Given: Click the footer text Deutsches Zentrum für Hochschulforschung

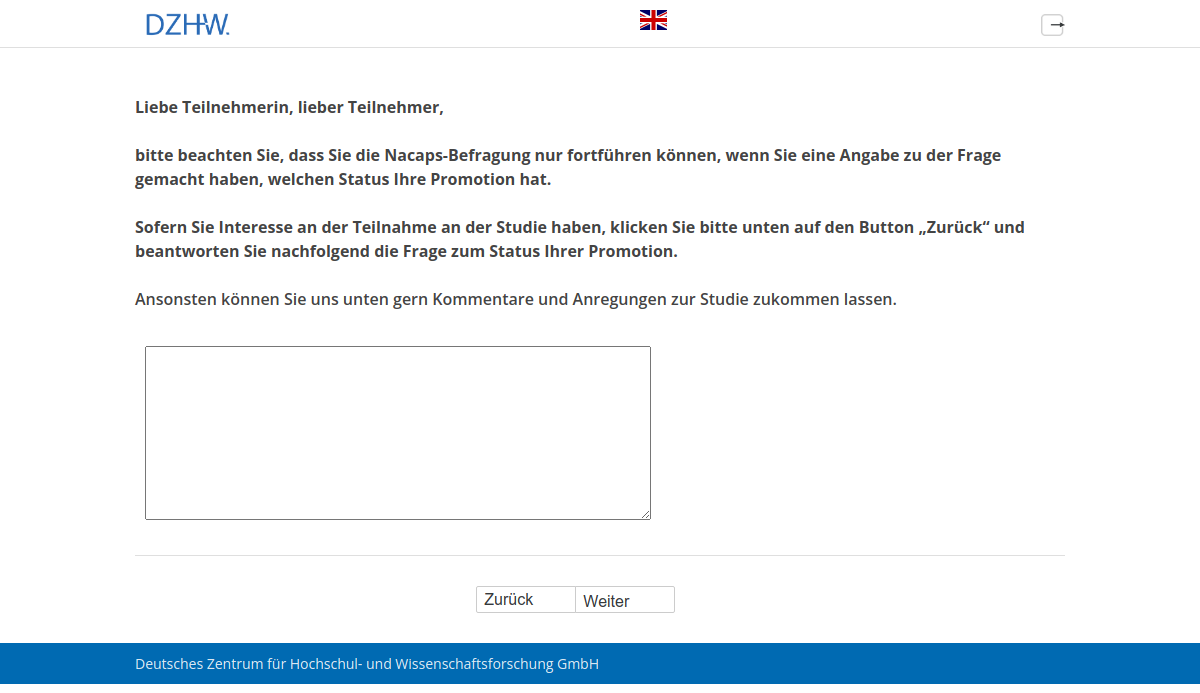Looking at the screenshot, I should (x=366, y=663).
